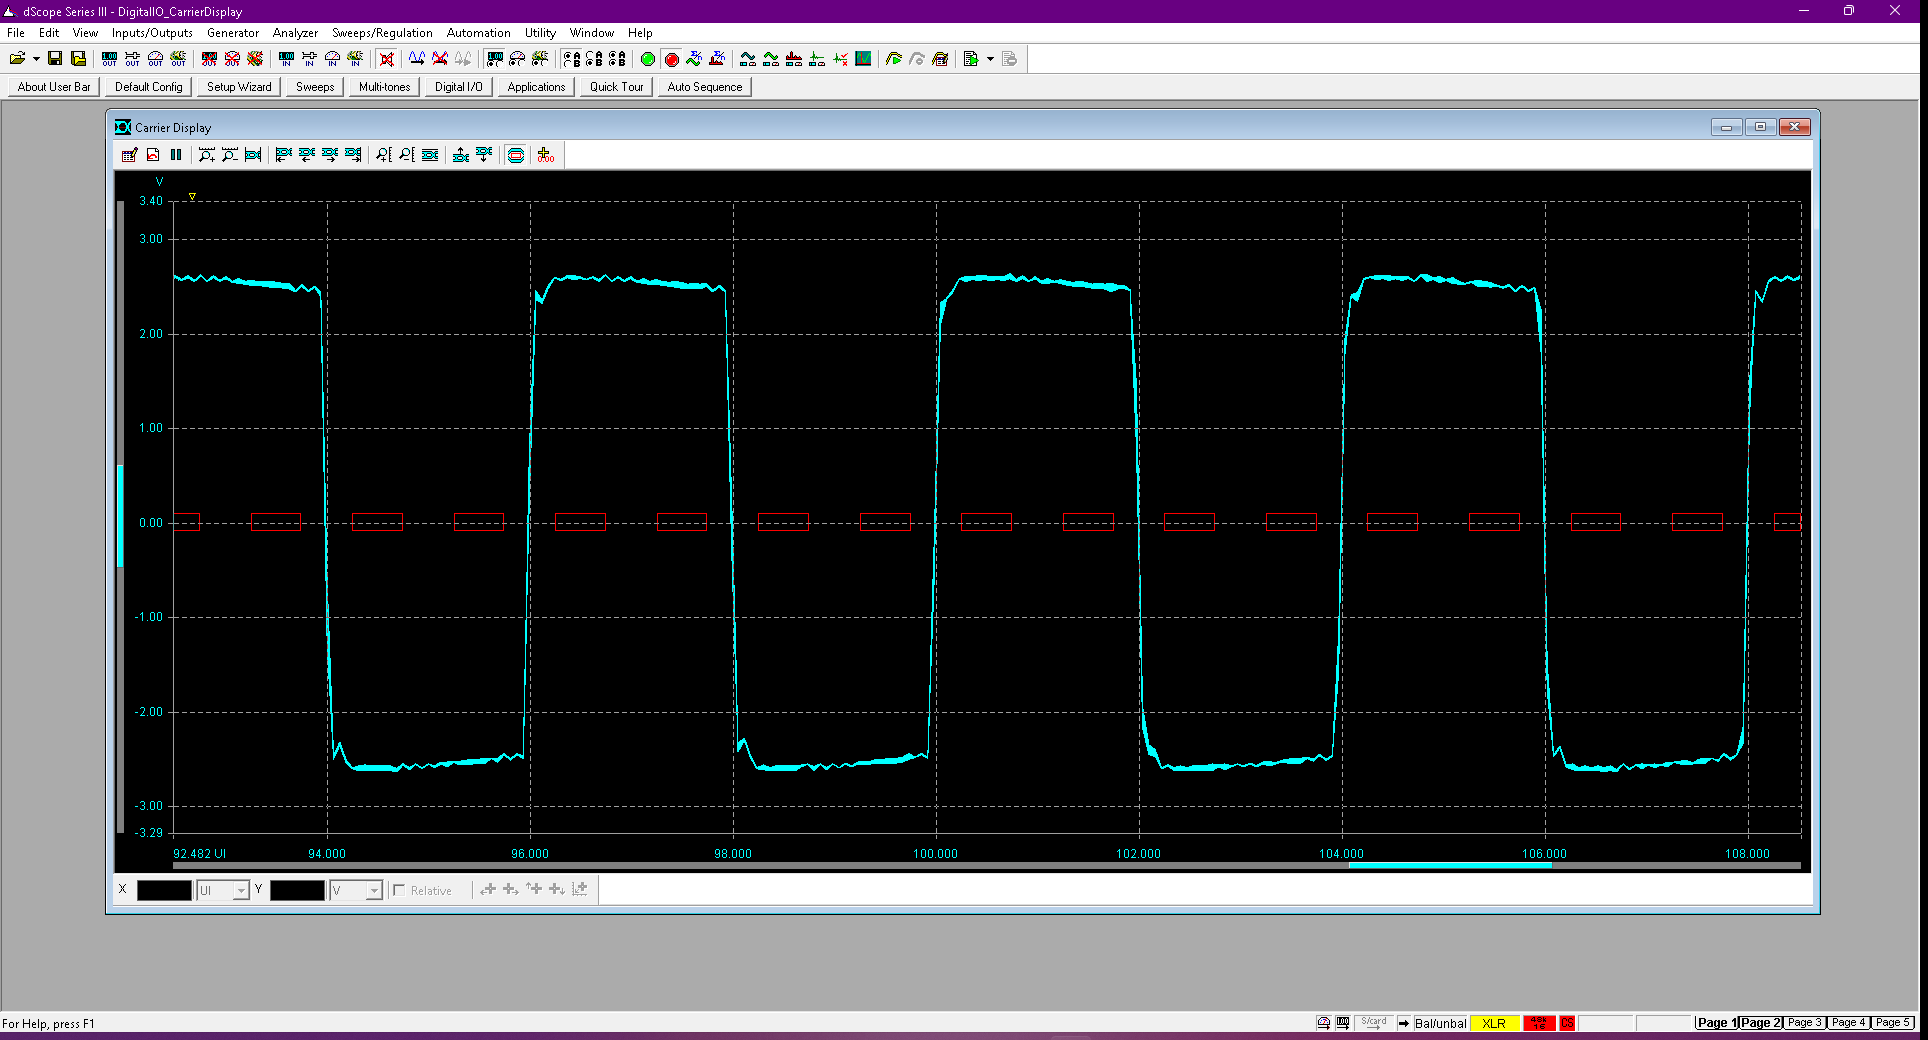The height and width of the screenshot is (1040, 1928).
Task: Open the Carrier Display settings icon
Action: click(x=130, y=155)
